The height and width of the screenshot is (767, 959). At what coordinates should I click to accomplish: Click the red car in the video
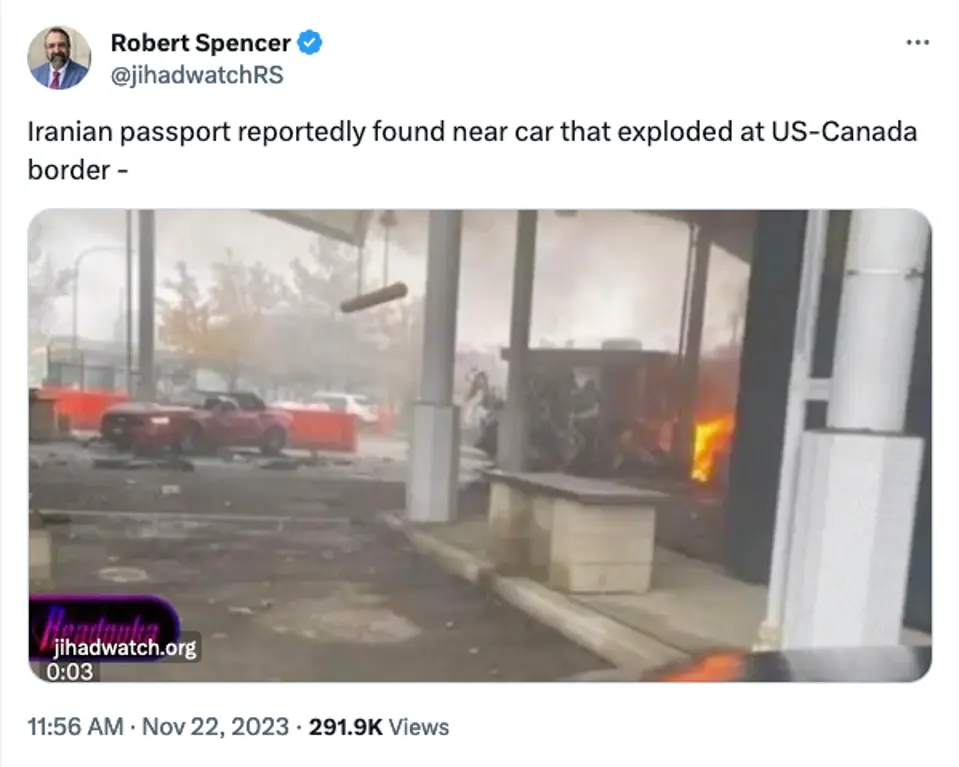[x=196, y=423]
